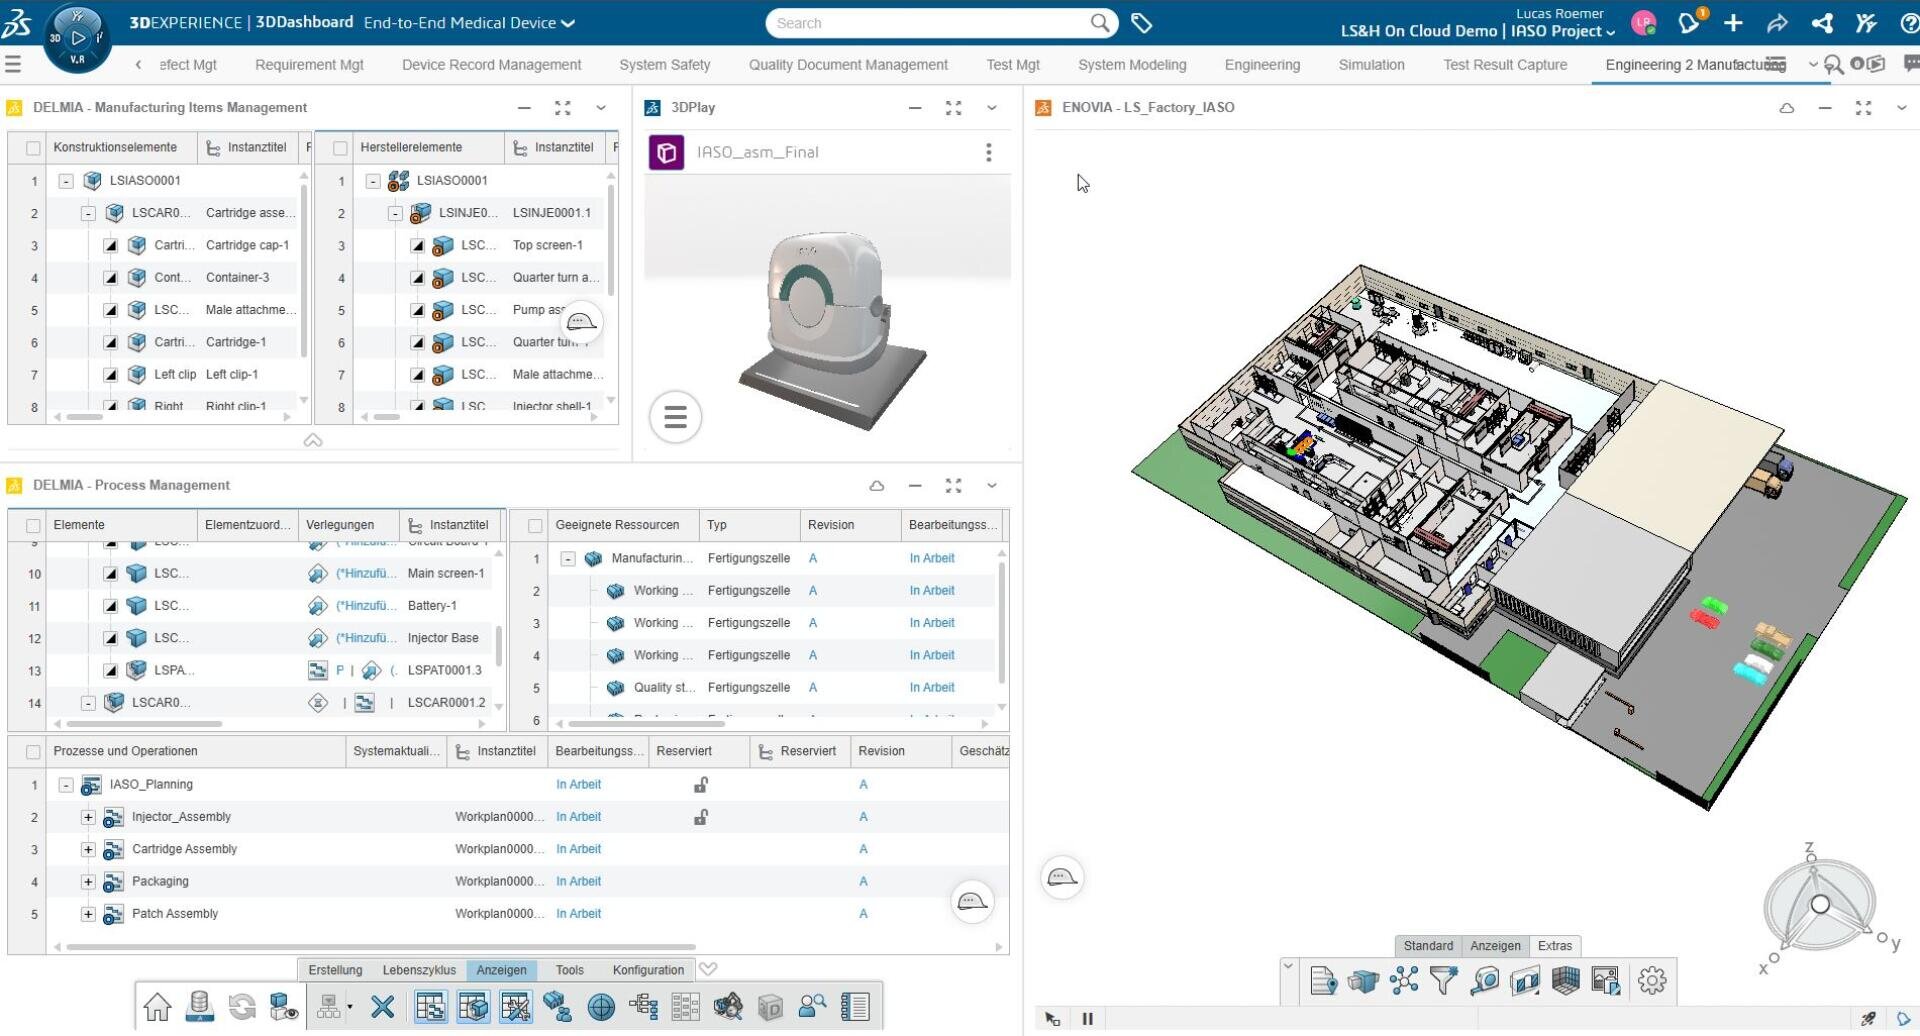Open the End-to-End Medical Device dashboard dropdown
This screenshot has width=1920, height=1036.
(x=469, y=22)
